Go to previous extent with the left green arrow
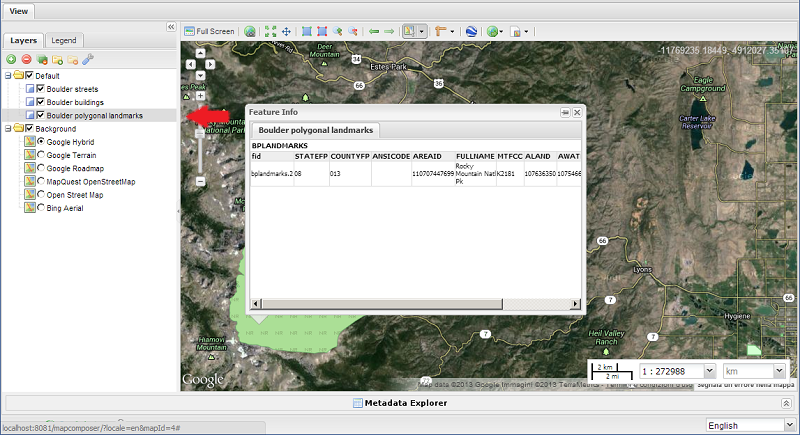Image resolution: width=800 pixels, height=435 pixels. [x=374, y=32]
